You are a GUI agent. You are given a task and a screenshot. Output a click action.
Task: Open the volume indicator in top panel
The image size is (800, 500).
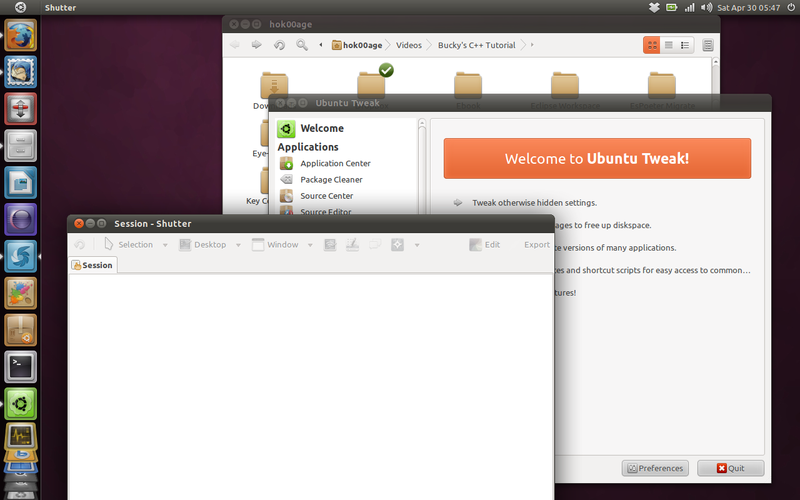tap(706, 8)
